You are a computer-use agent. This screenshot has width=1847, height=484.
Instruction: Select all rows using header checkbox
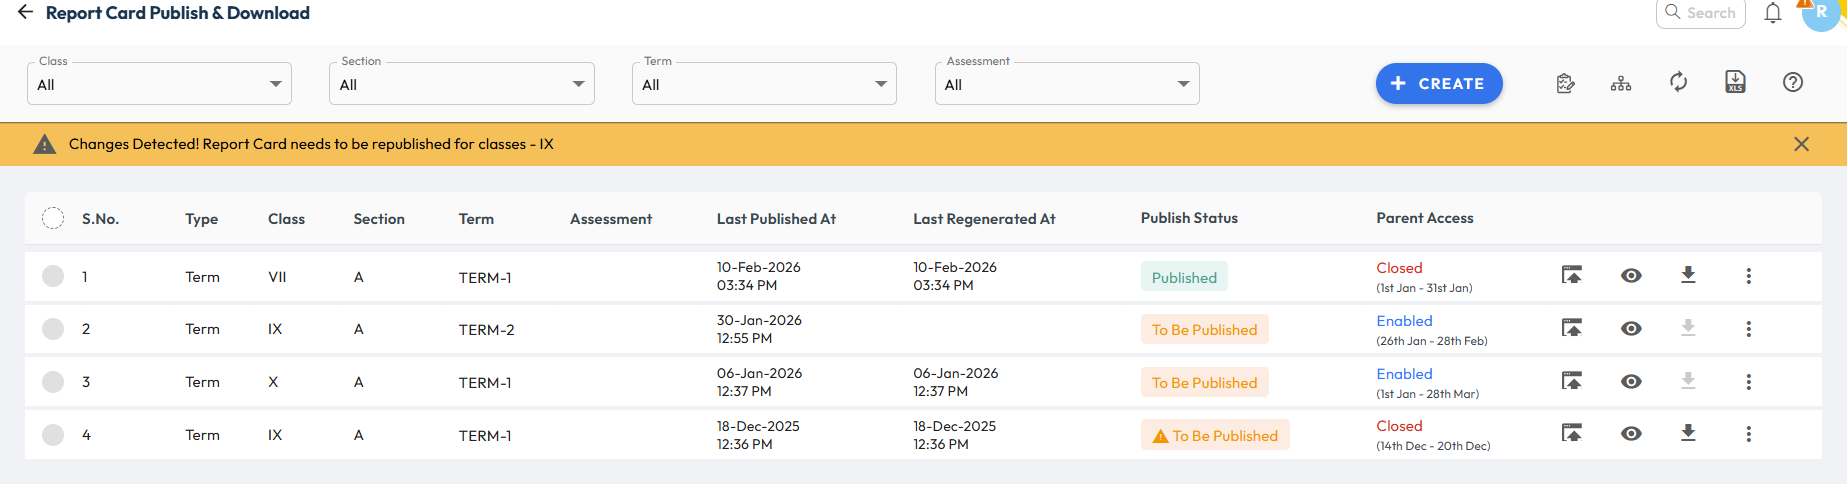53,218
